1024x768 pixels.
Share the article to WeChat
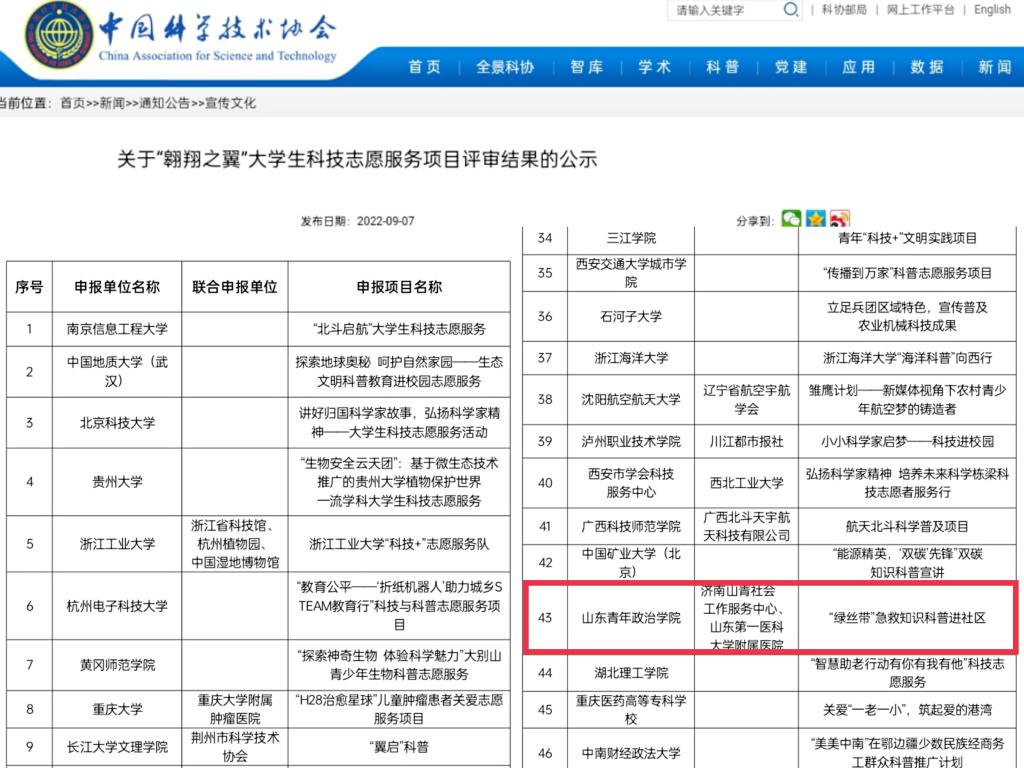[x=791, y=219]
